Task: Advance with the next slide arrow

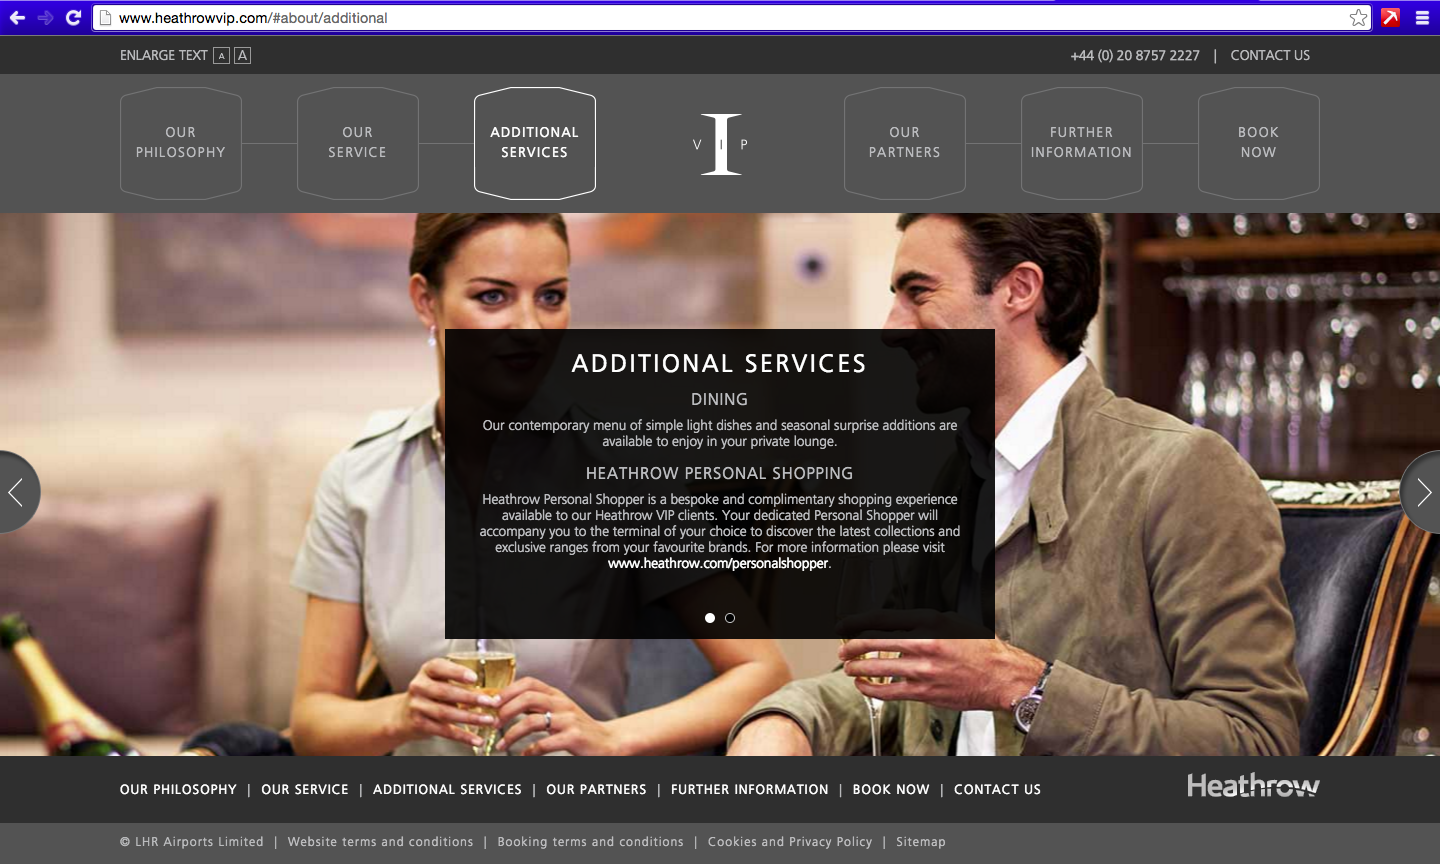Action: click(x=1422, y=492)
